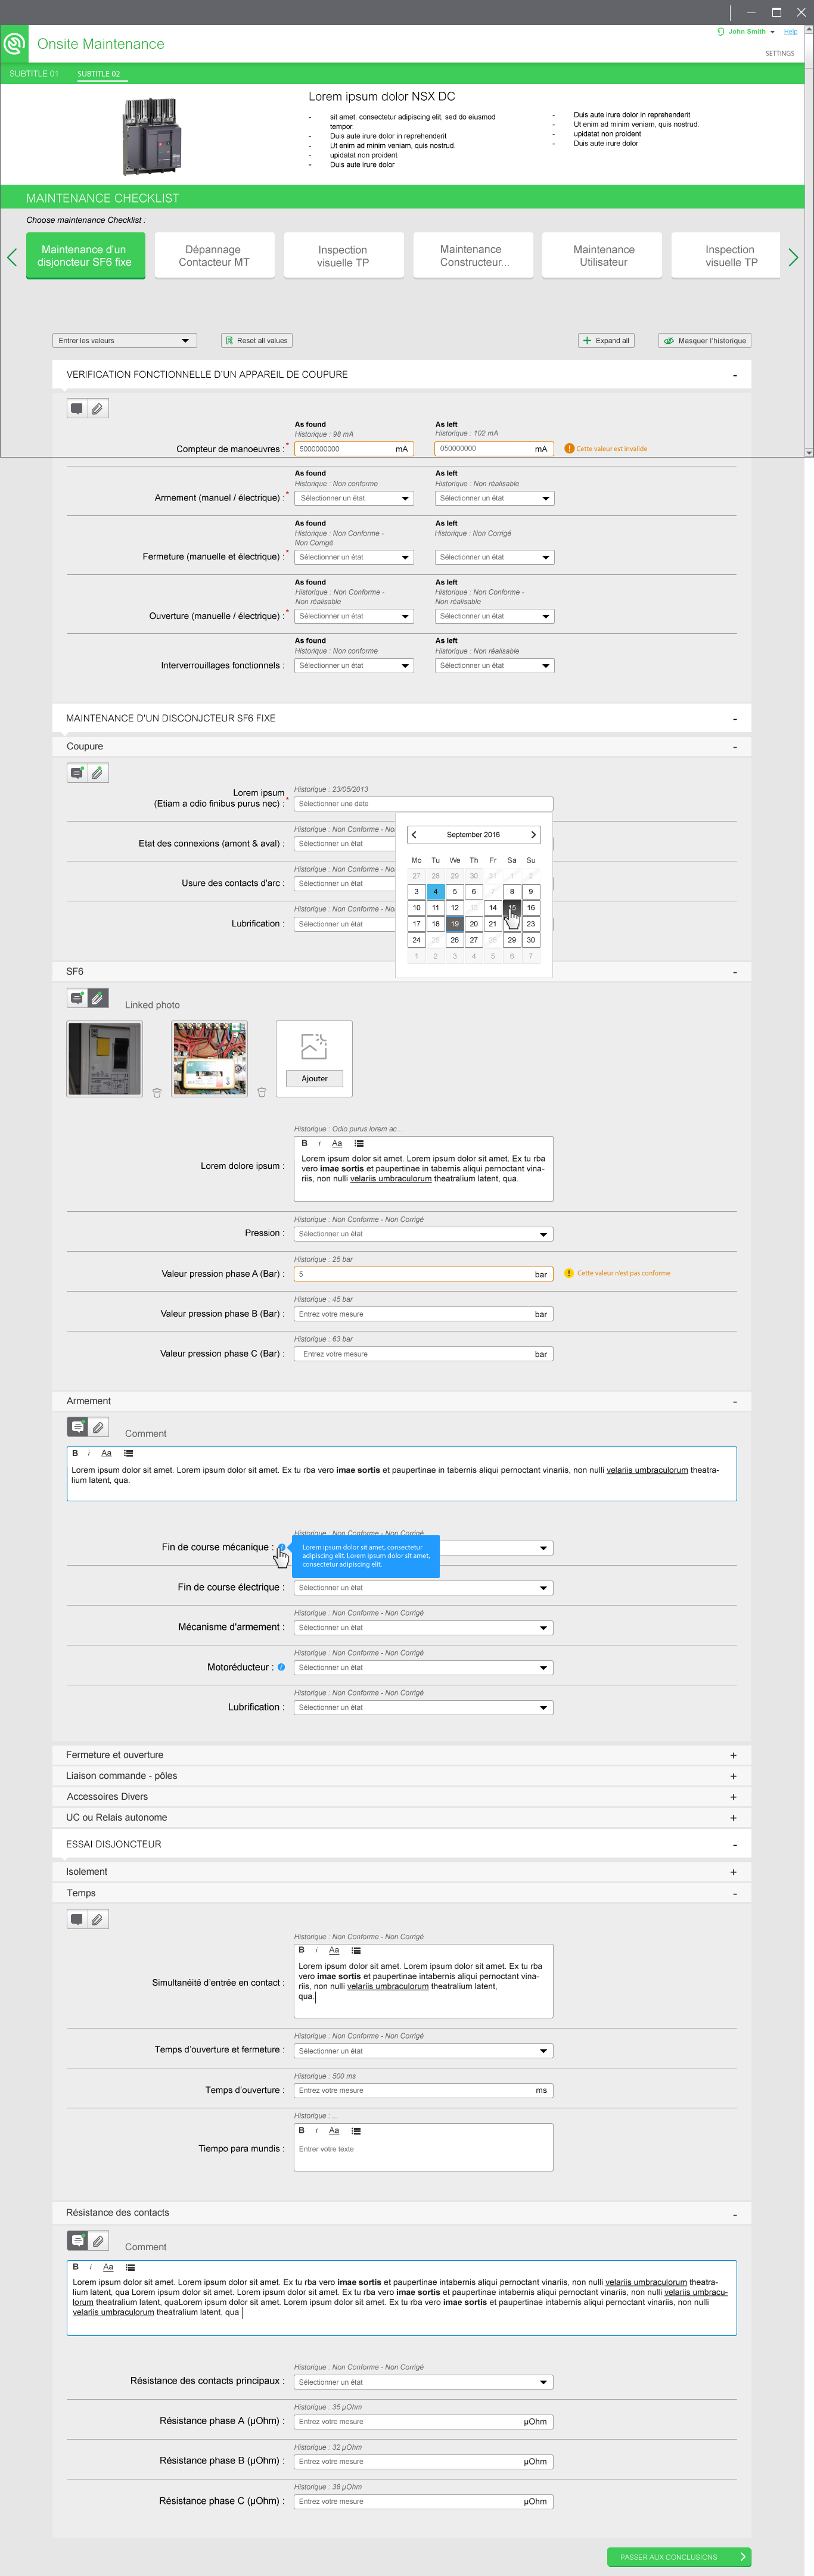Screen dimensions: 814x2576
Task: Open the Entrer les valeurs dropdown
Action: coord(124,340)
